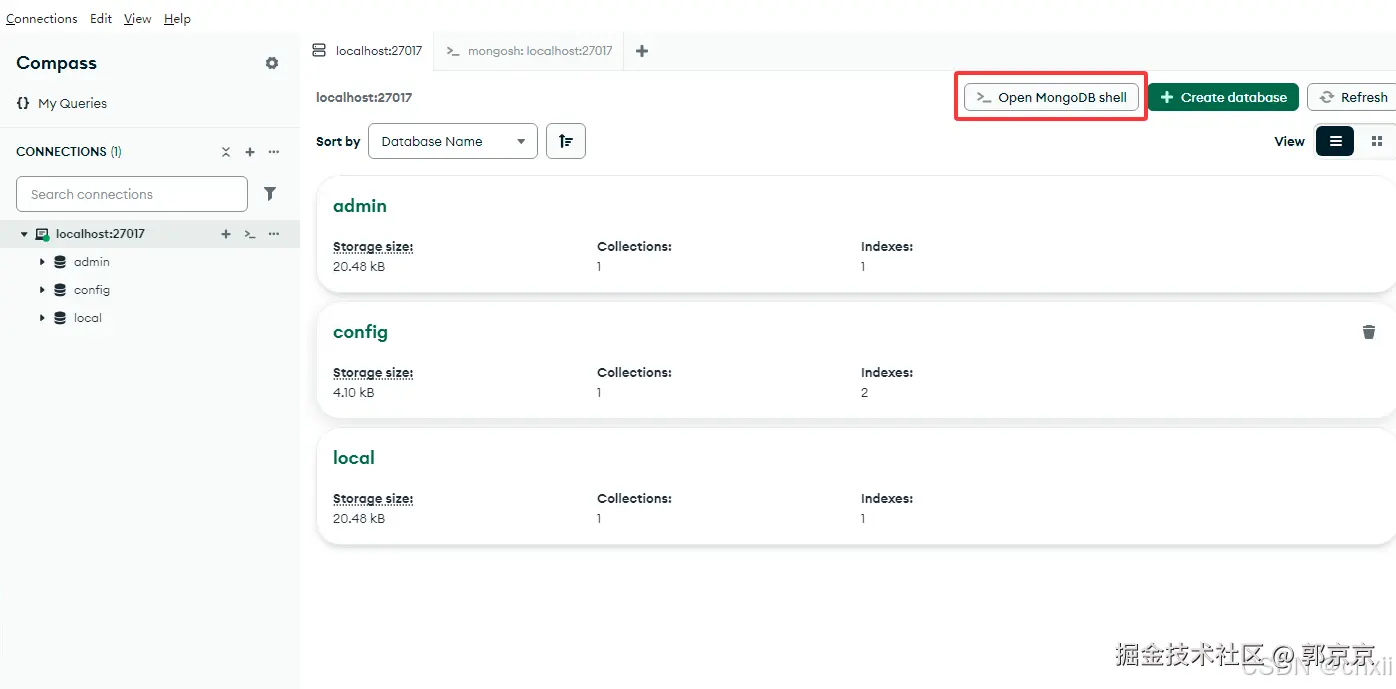
Task: Click localhost:27017 breadcrumb heading
Action: coord(364,98)
